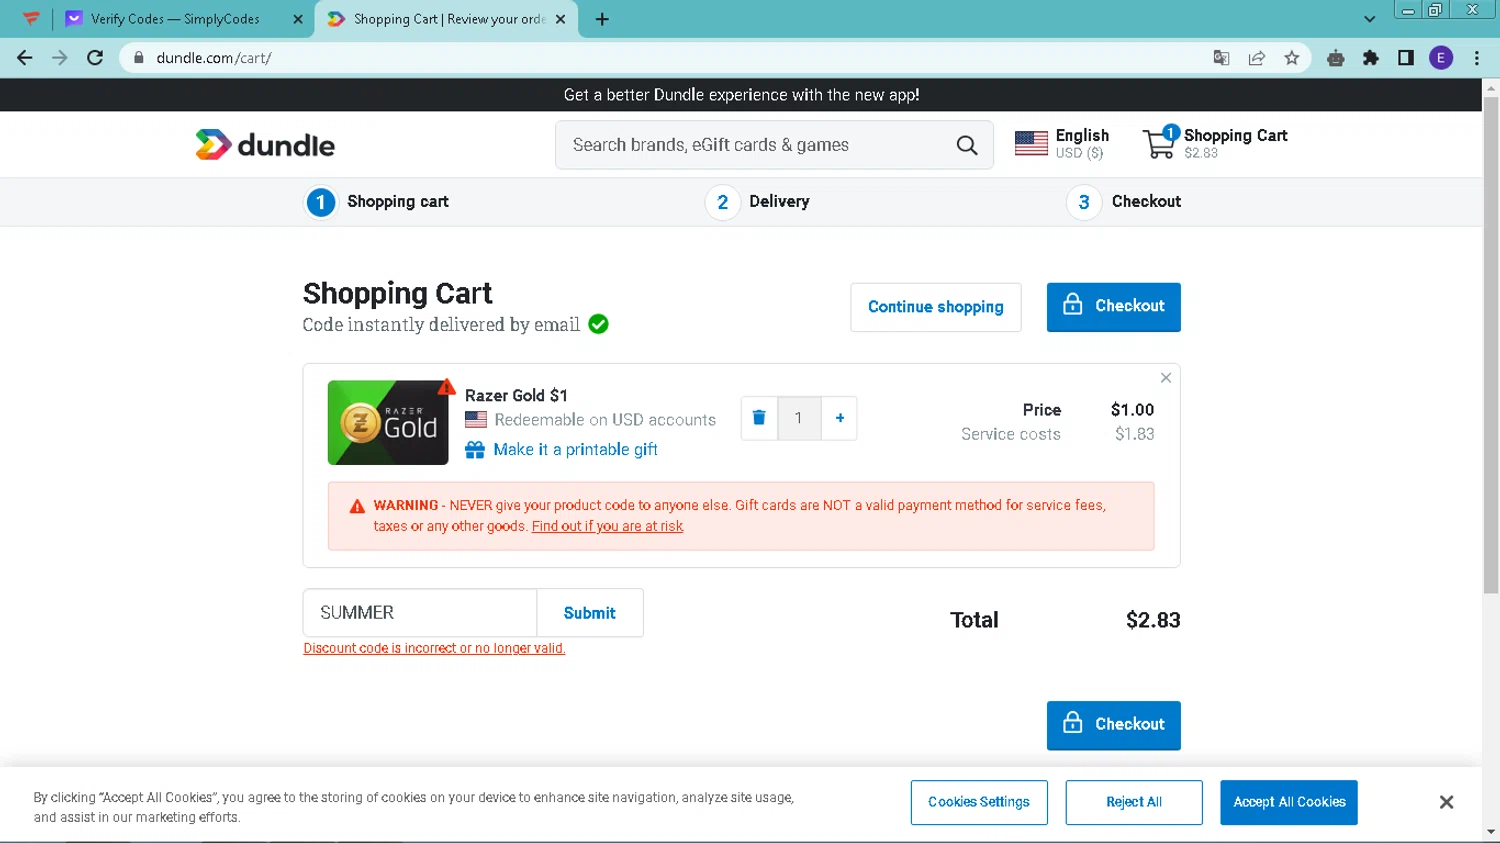Image resolution: width=1500 pixels, height=843 pixels.
Task: Bookmark this page with star icon
Action: click(1292, 58)
